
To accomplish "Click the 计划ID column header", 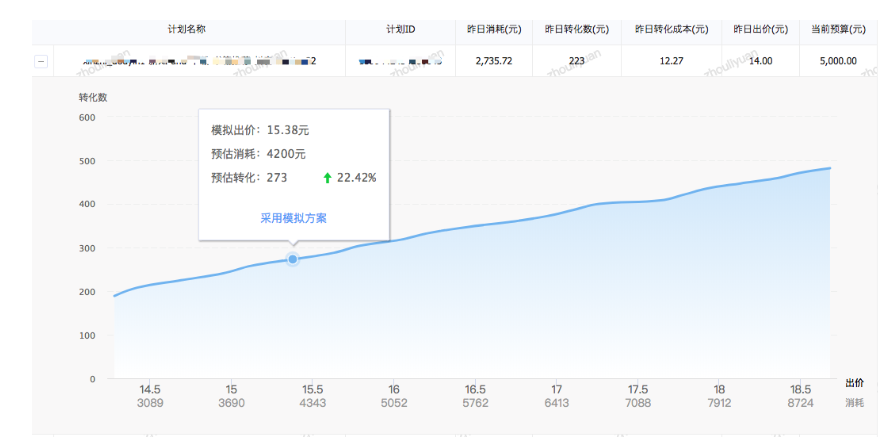I will coord(401,29).
